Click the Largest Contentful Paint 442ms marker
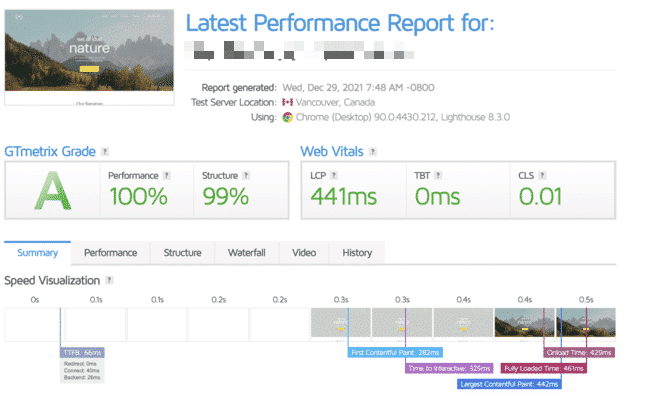This screenshot has width=649, height=415. tap(509, 384)
